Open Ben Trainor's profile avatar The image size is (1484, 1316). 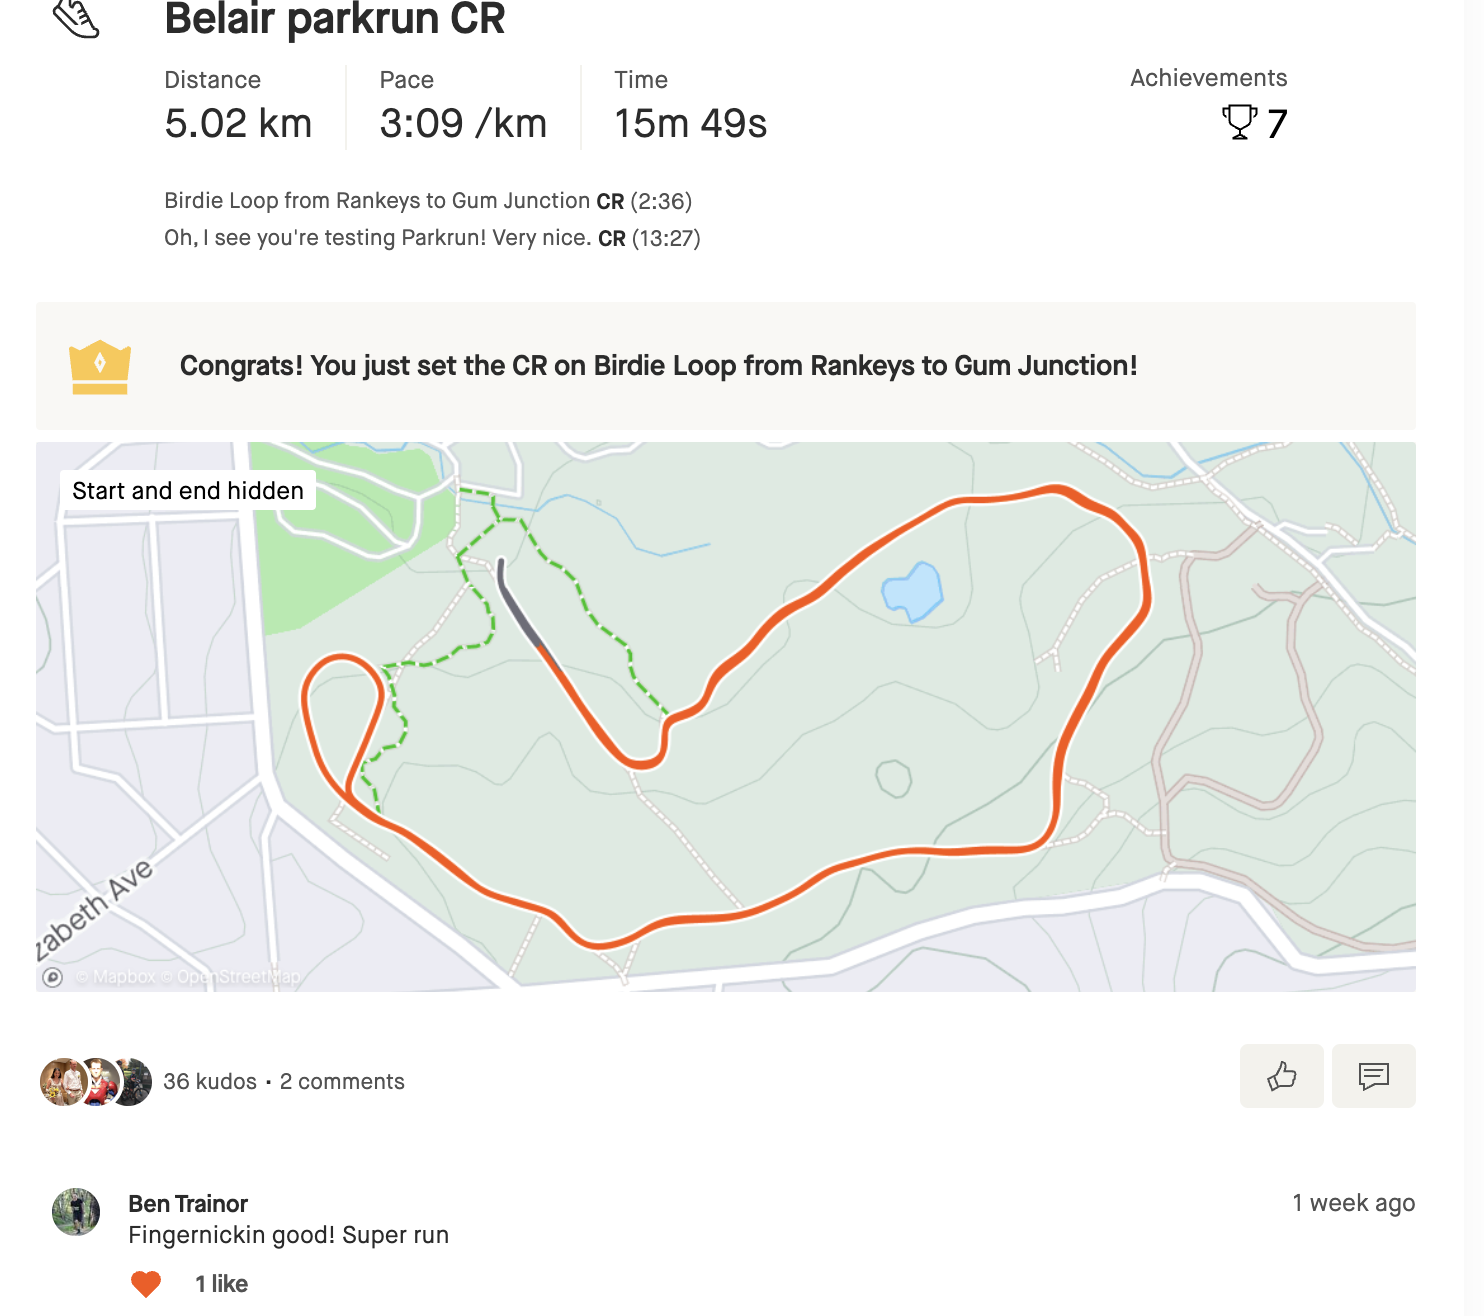75,1211
